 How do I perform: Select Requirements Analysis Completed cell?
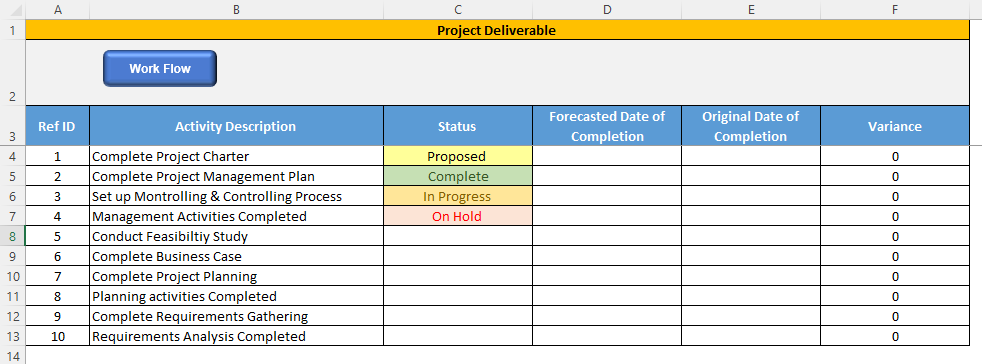point(236,336)
